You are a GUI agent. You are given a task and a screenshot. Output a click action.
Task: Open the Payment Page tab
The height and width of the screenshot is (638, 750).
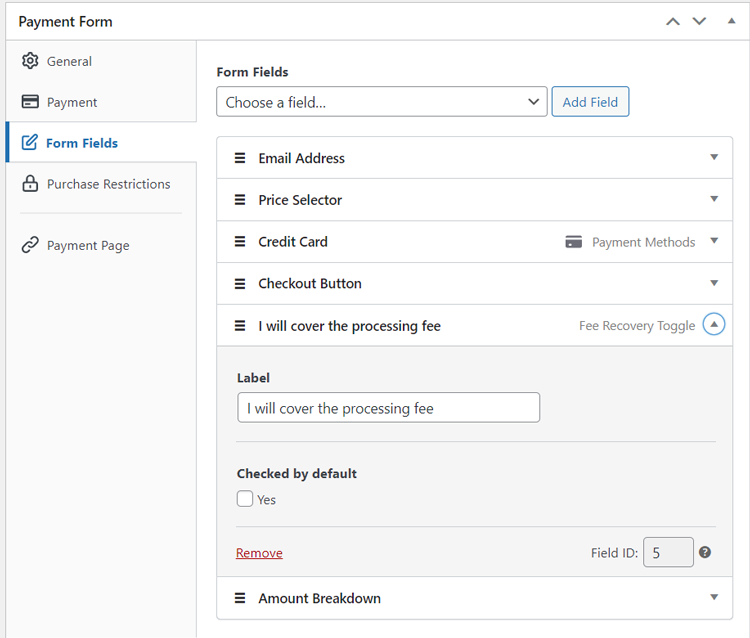101,245
